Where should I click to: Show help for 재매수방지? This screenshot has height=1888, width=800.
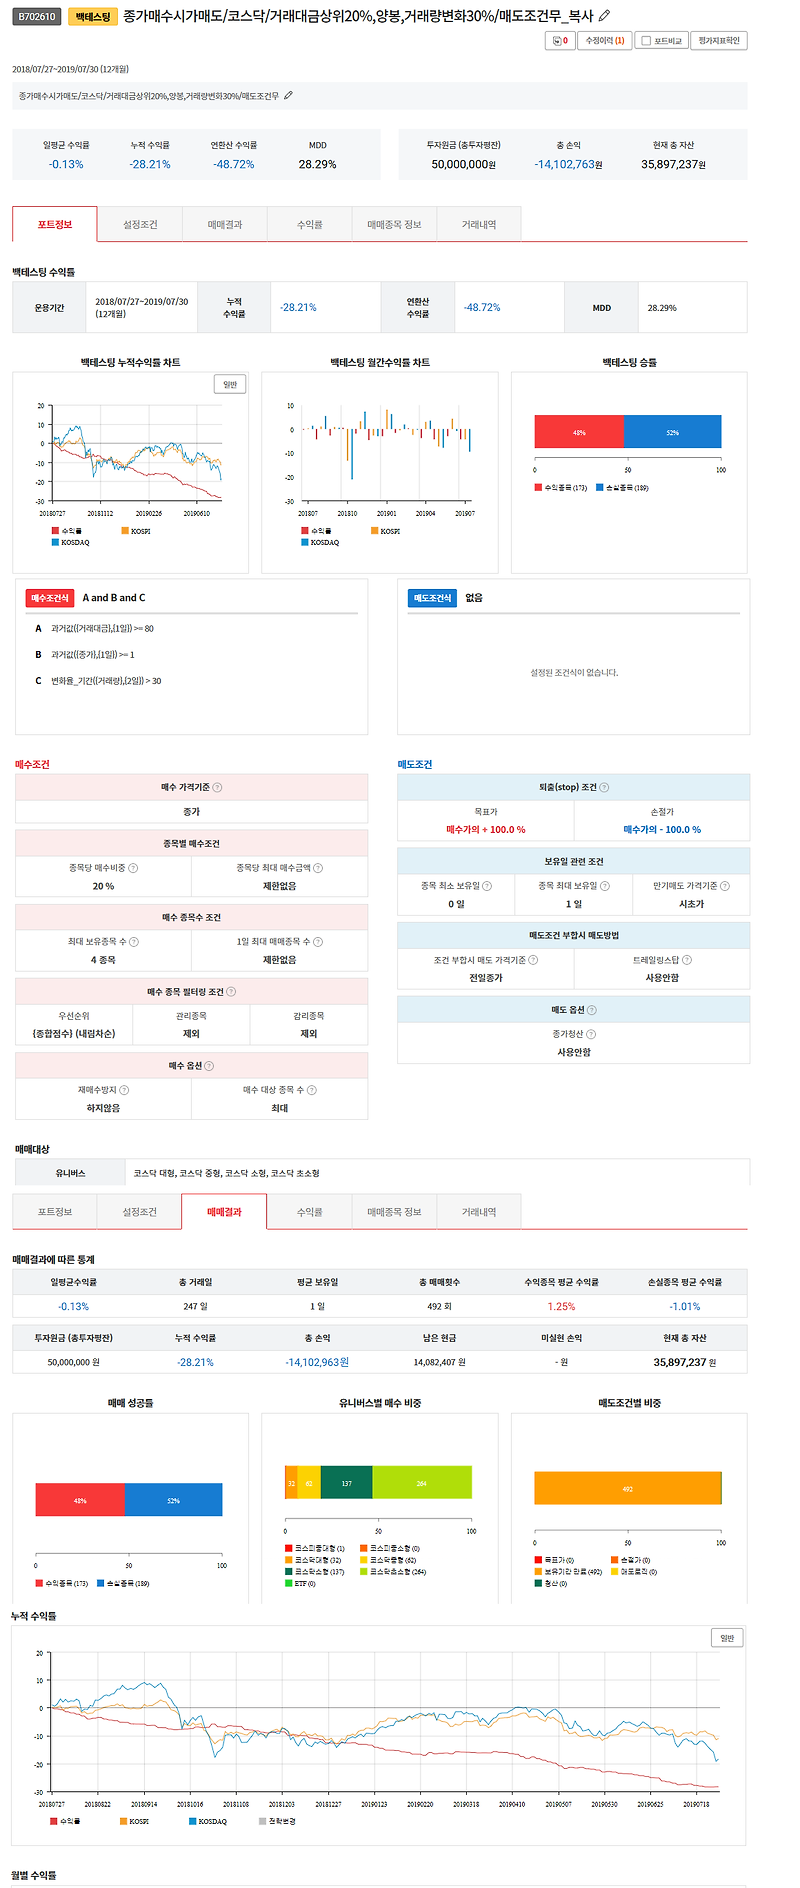pos(124,1090)
